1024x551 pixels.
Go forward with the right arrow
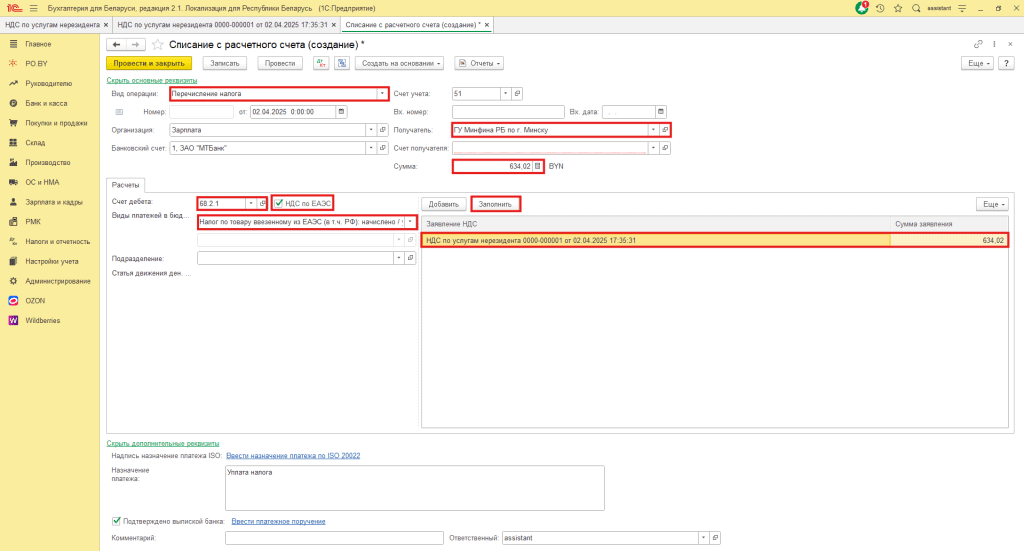coord(135,44)
